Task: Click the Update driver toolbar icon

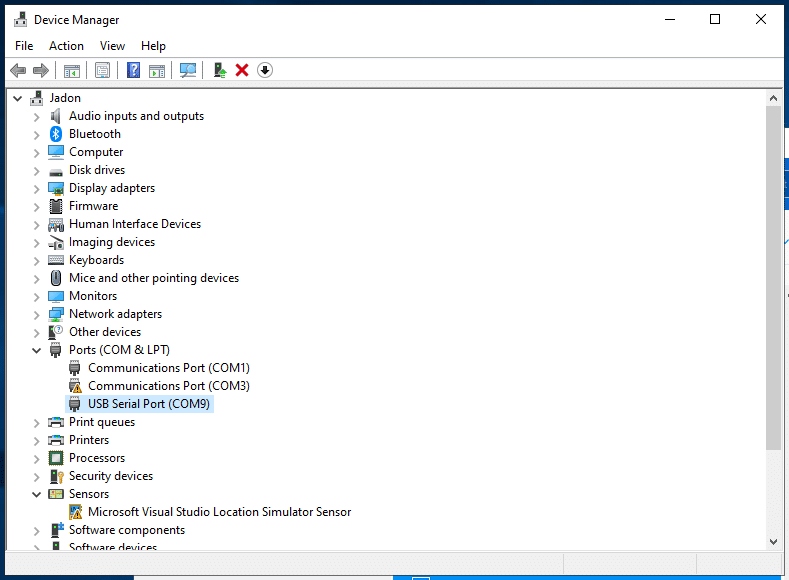Action: click(x=219, y=70)
